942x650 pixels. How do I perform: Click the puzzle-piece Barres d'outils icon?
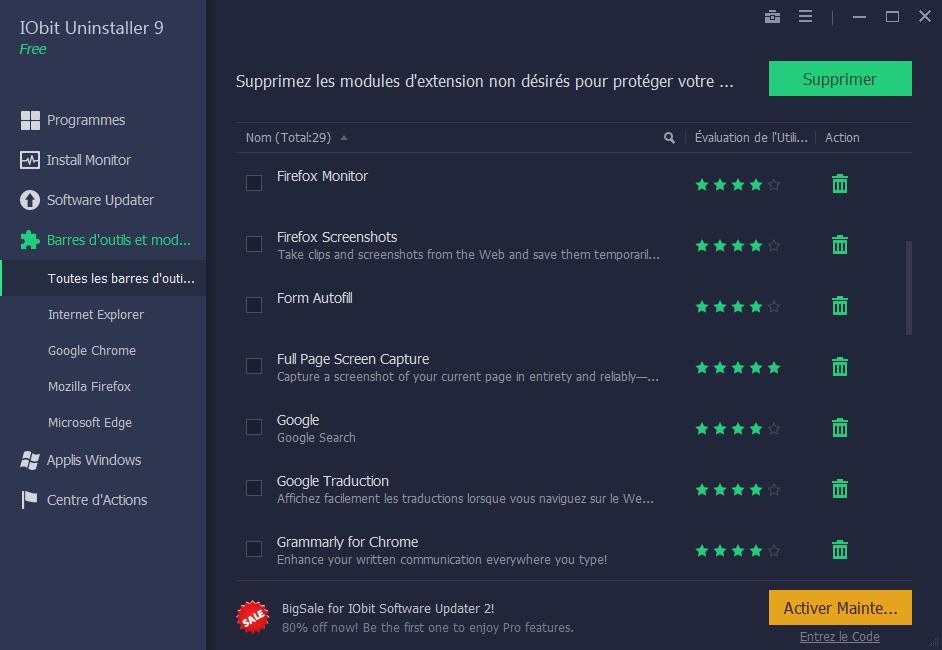30,240
